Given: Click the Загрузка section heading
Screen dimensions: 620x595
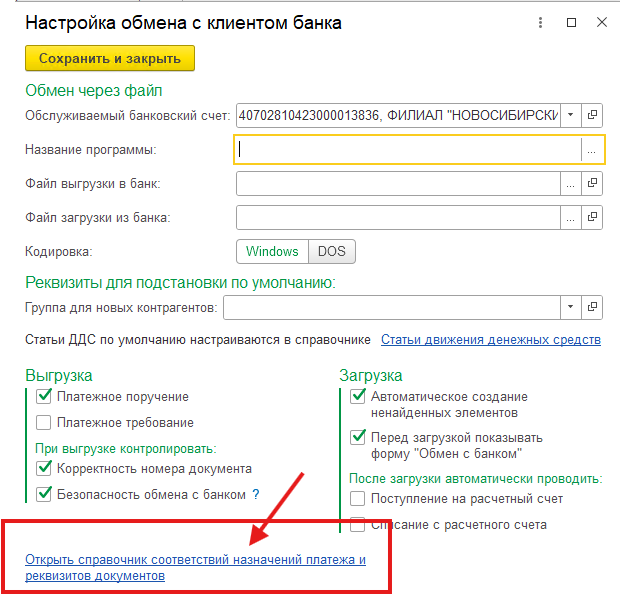Looking at the screenshot, I should (x=370, y=375).
